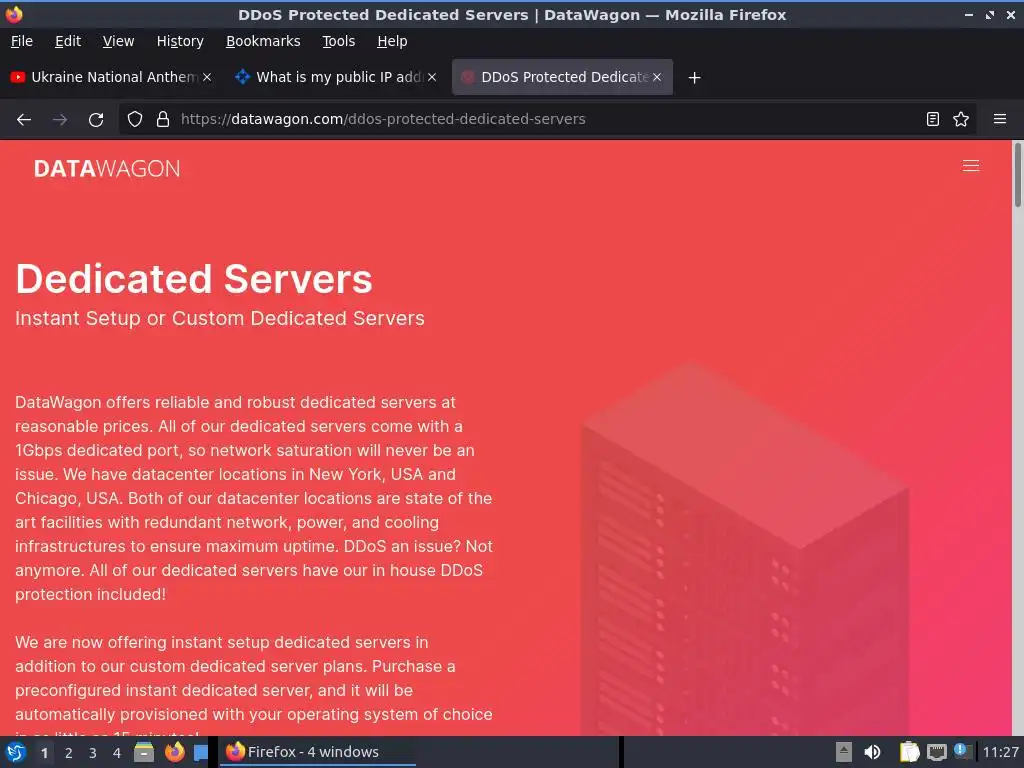This screenshot has width=1024, height=768.
Task: Open the Edit menu
Action: [68, 41]
